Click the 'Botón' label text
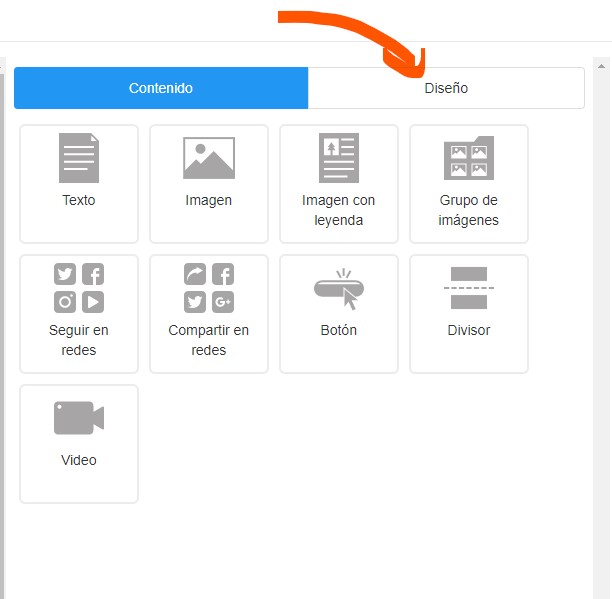Image resolution: width=612 pixels, height=599 pixels. pyautogui.click(x=339, y=330)
